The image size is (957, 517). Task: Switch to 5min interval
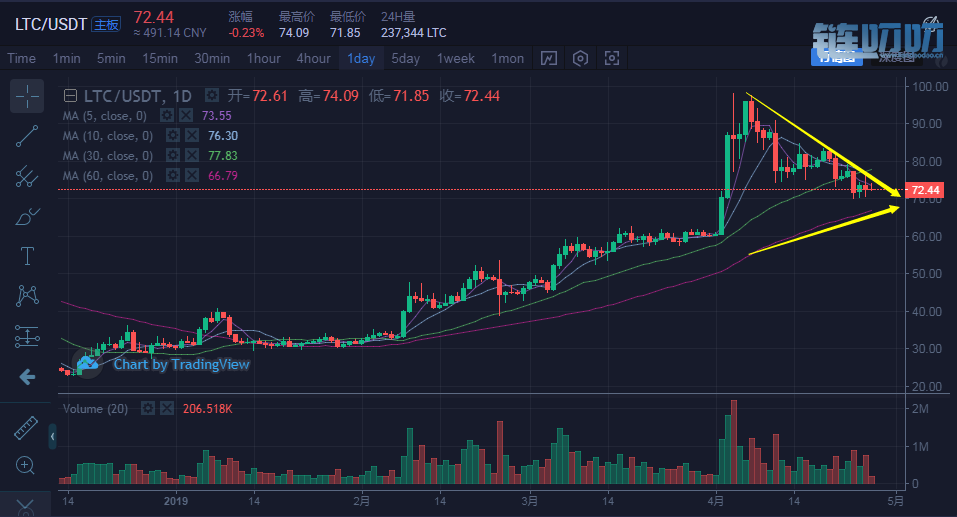coord(111,59)
